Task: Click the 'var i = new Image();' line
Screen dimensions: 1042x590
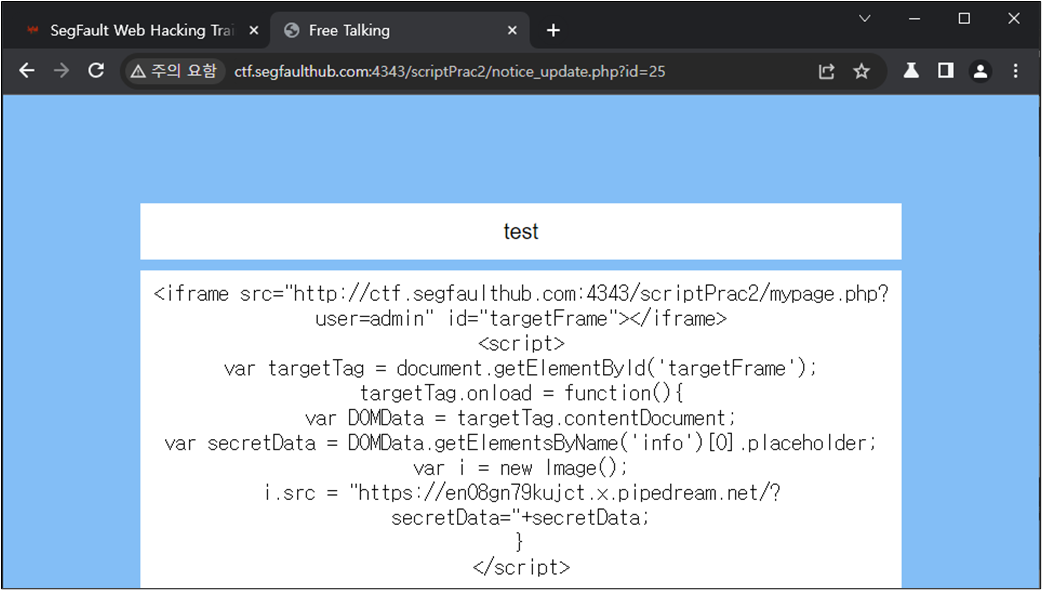Action: [x=521, y=468]
